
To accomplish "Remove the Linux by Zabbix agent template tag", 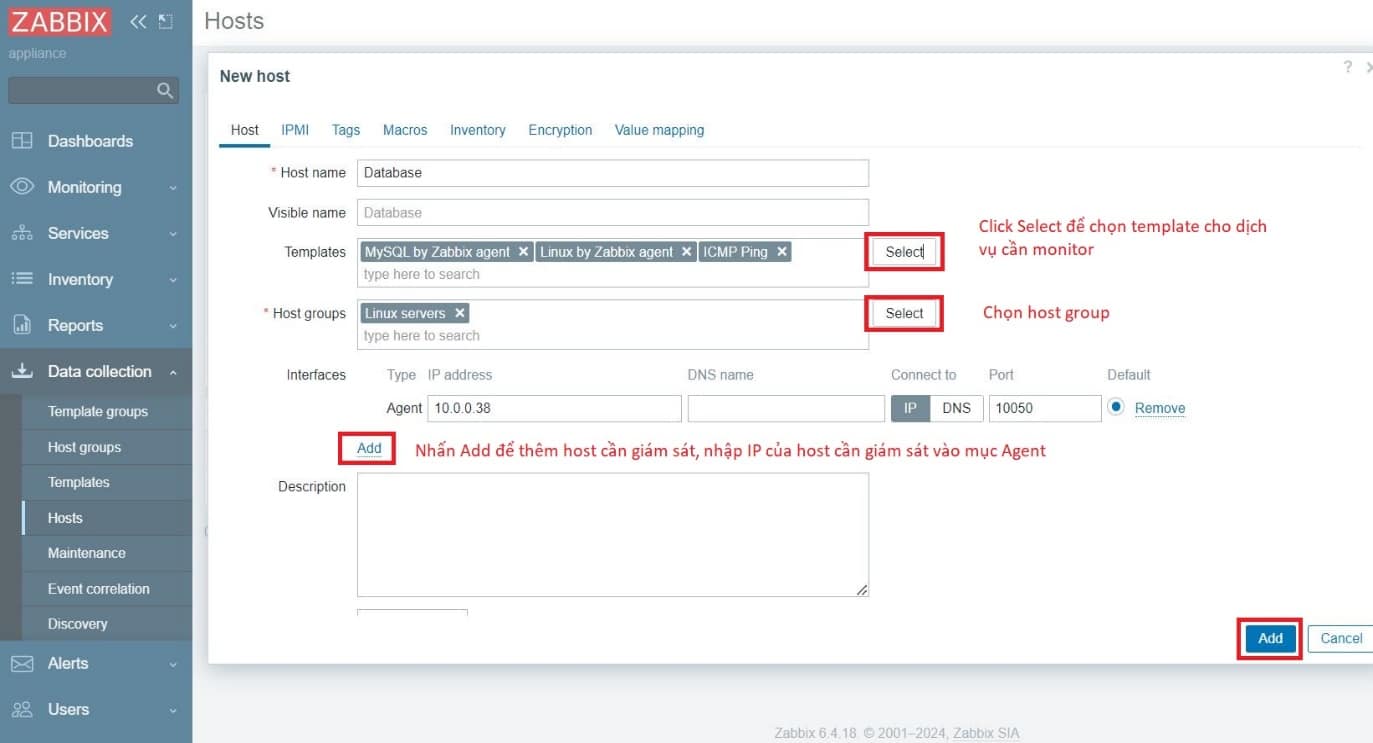I will (686, 252).
